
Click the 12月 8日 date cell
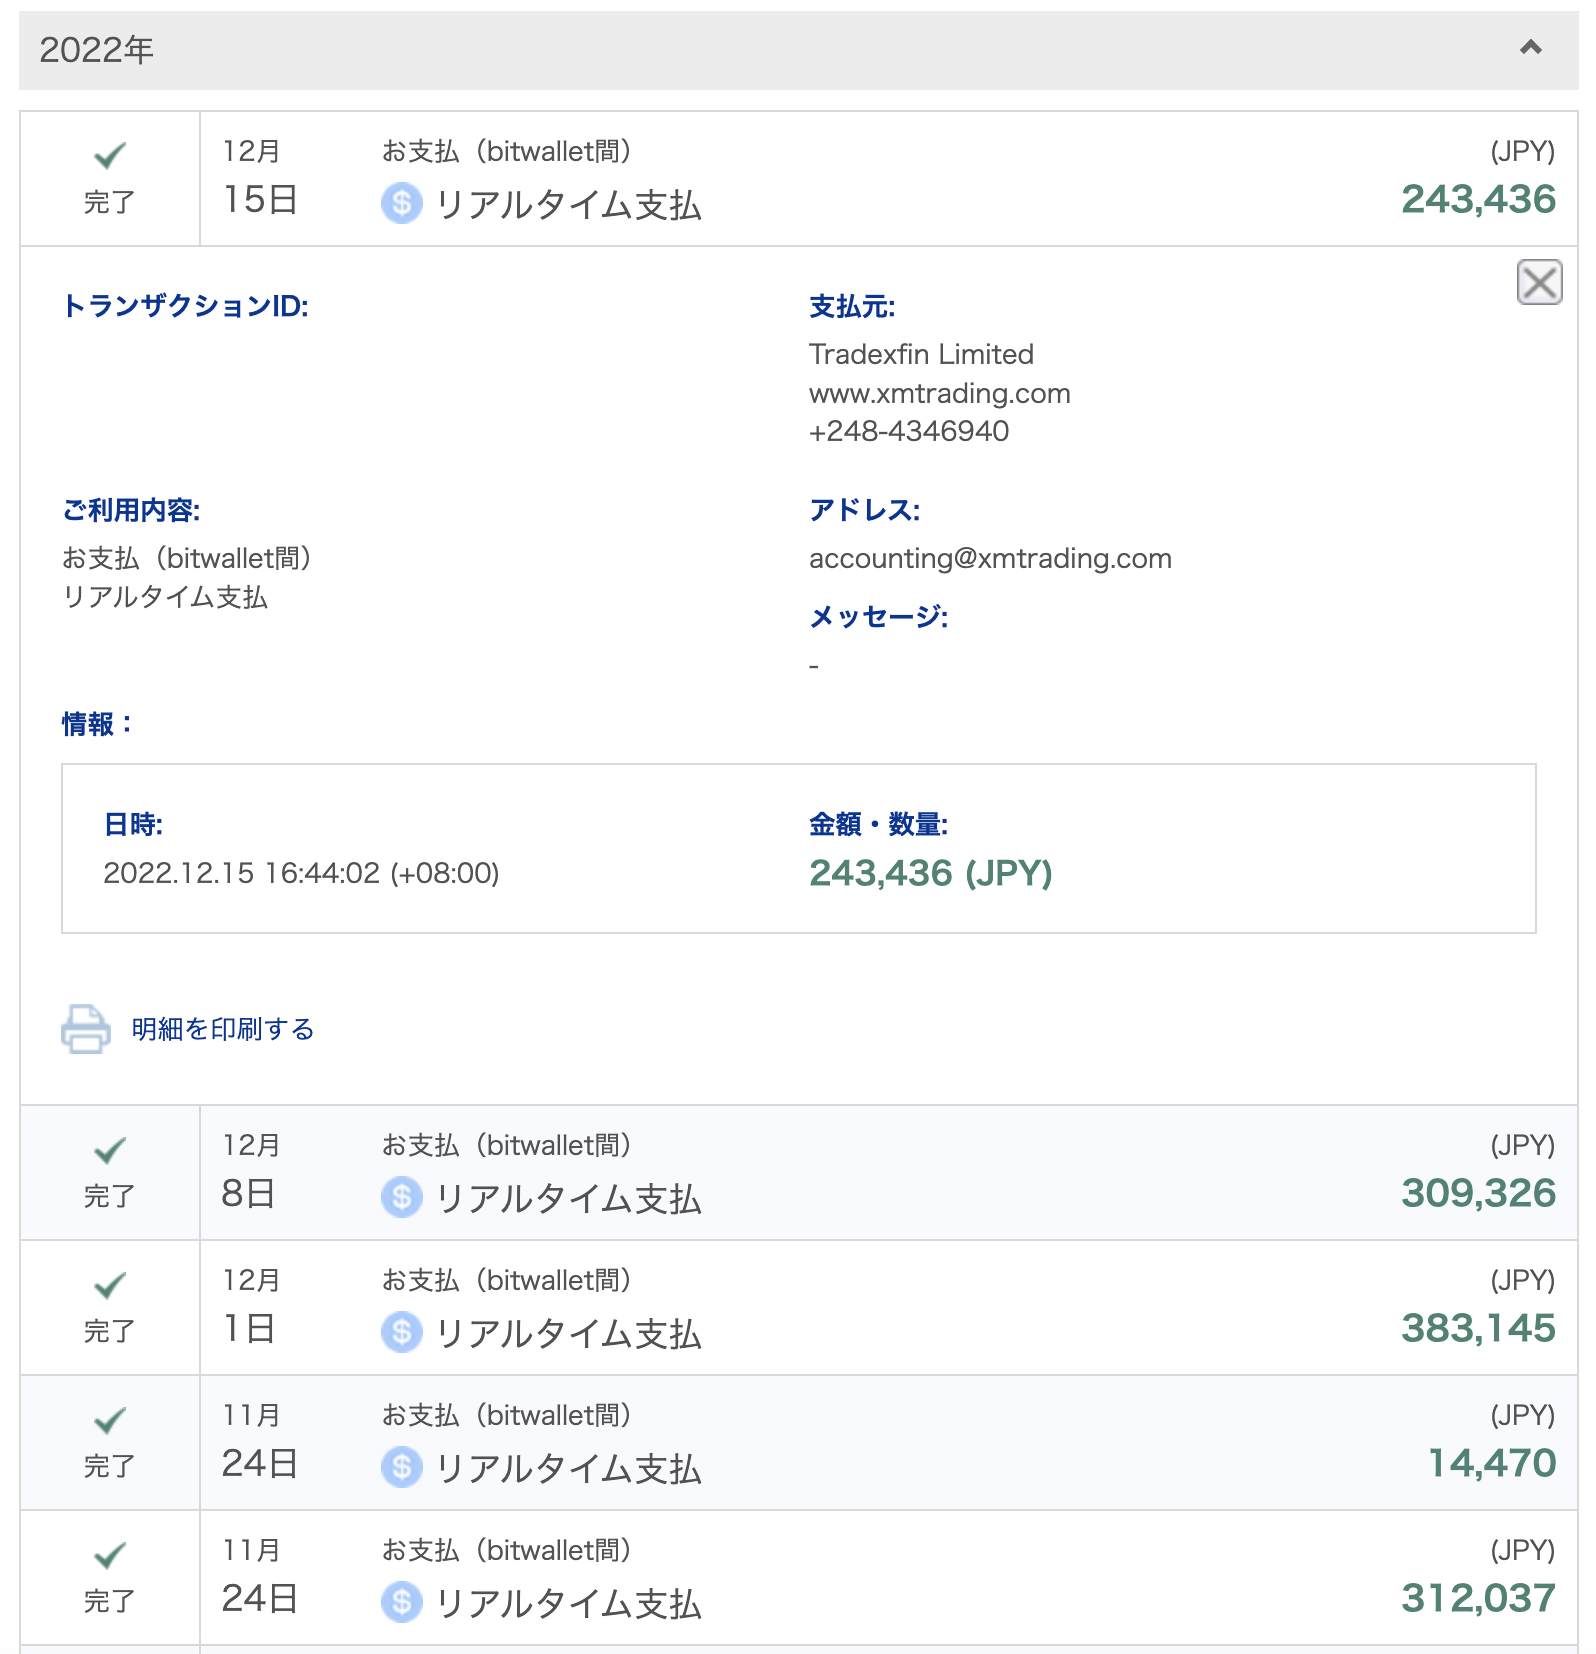pos(251,1172)
